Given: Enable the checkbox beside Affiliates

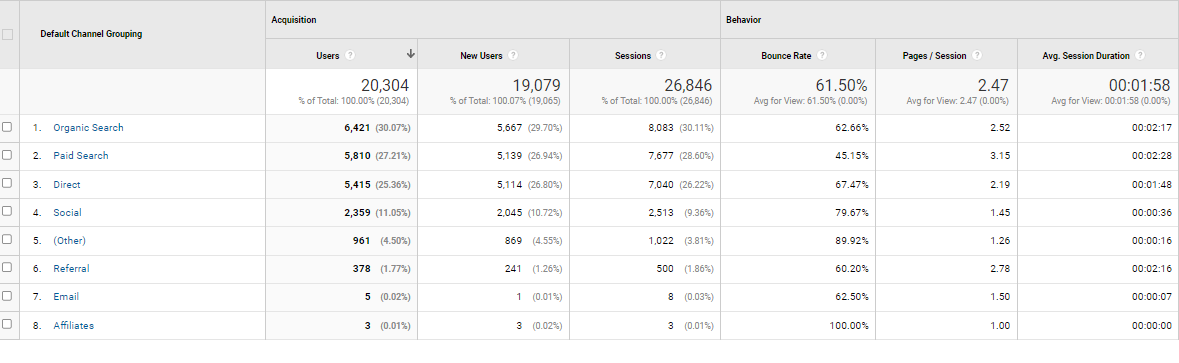Looking at the screenshot, I should click(8, 325).
